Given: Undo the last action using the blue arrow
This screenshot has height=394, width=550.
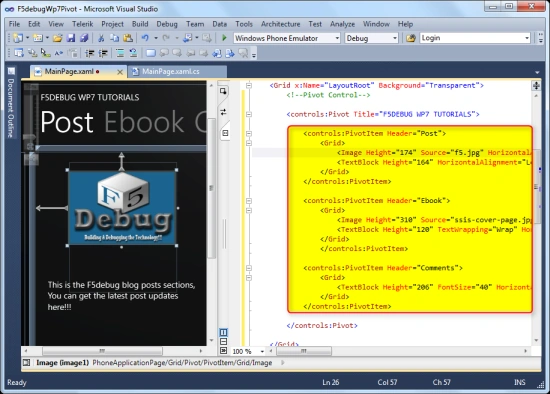Looking at the screenshot, I should [x=145, y=38].
